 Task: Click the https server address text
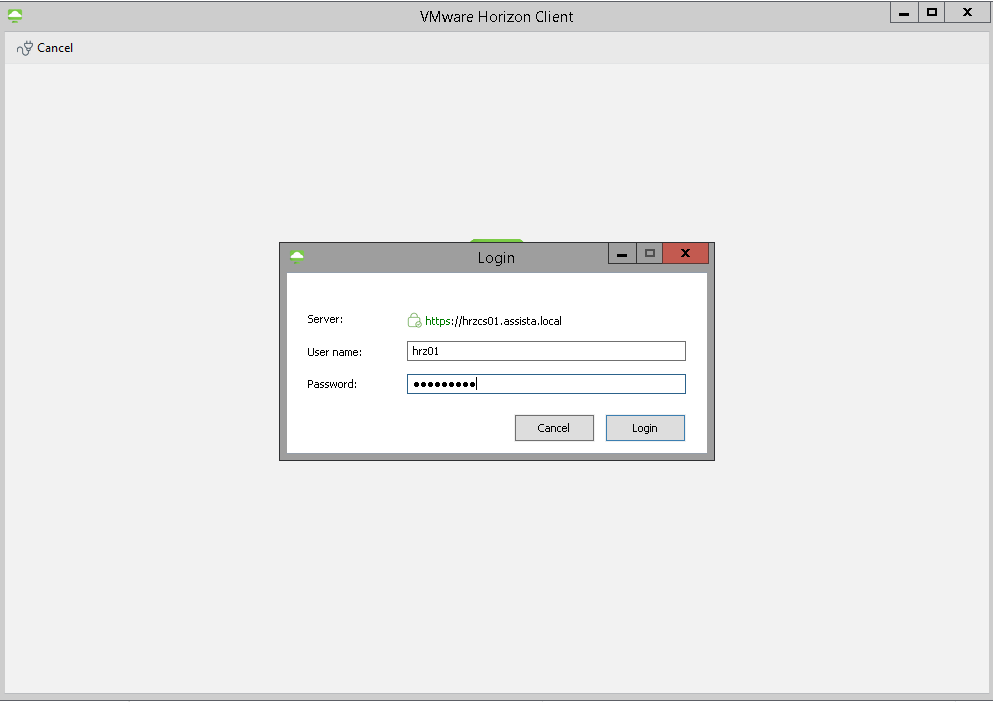coord(493,321)
